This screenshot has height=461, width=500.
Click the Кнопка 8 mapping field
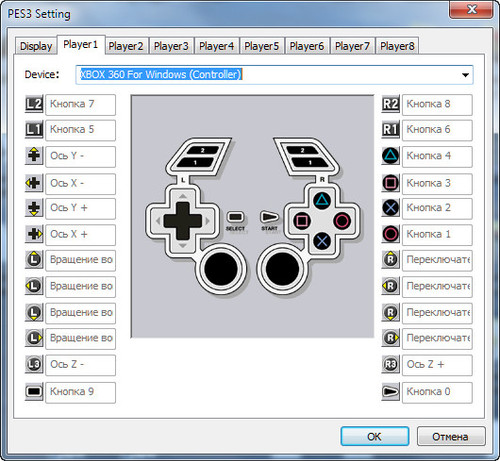pyautogui.click(x=437, y=105)
